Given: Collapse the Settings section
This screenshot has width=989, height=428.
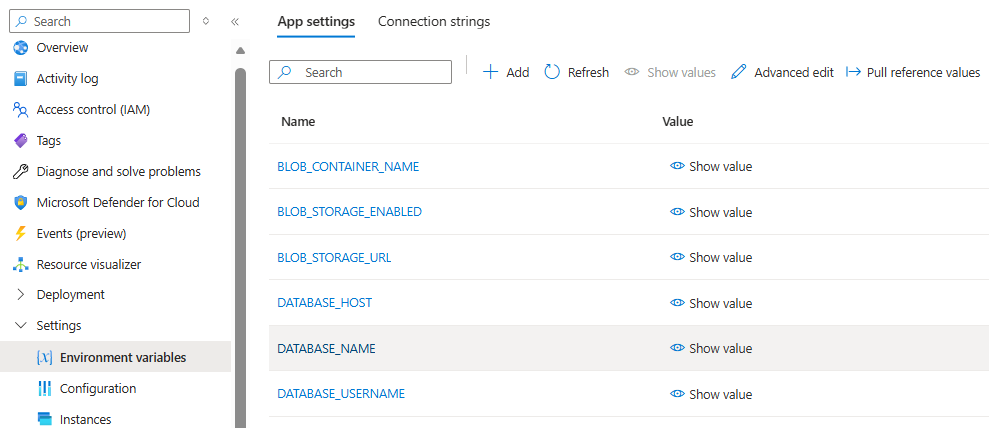Looking at the screenshot, I should click(x=21, y=326).
